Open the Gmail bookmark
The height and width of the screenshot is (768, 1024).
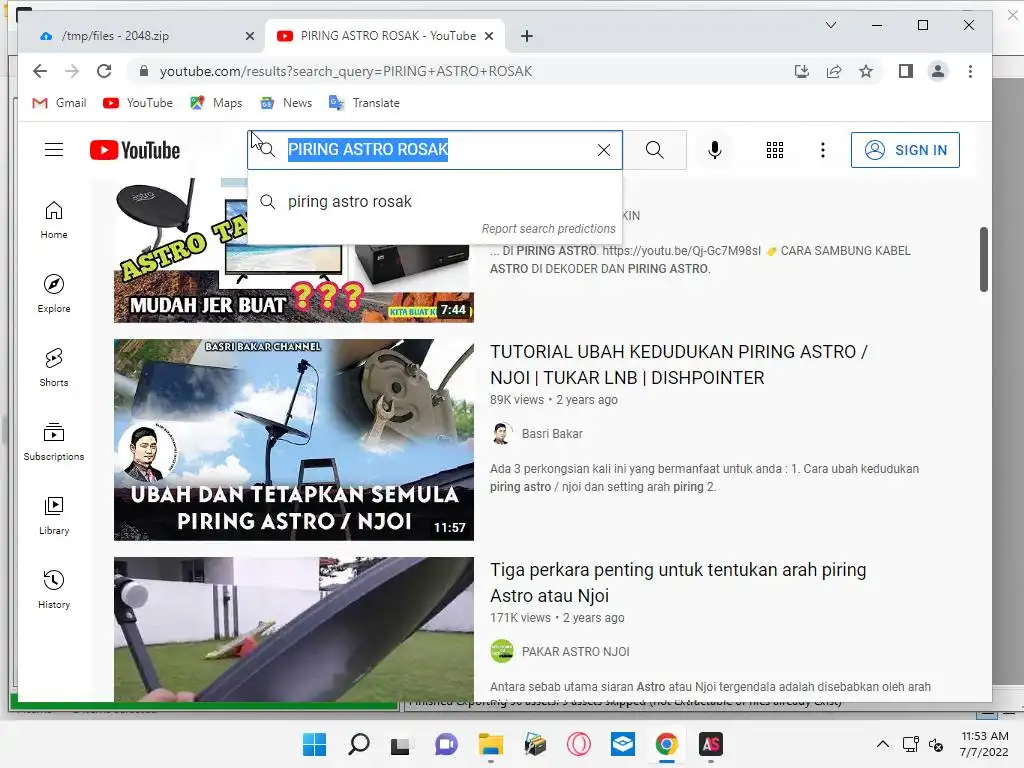click(x=59, y=103)
